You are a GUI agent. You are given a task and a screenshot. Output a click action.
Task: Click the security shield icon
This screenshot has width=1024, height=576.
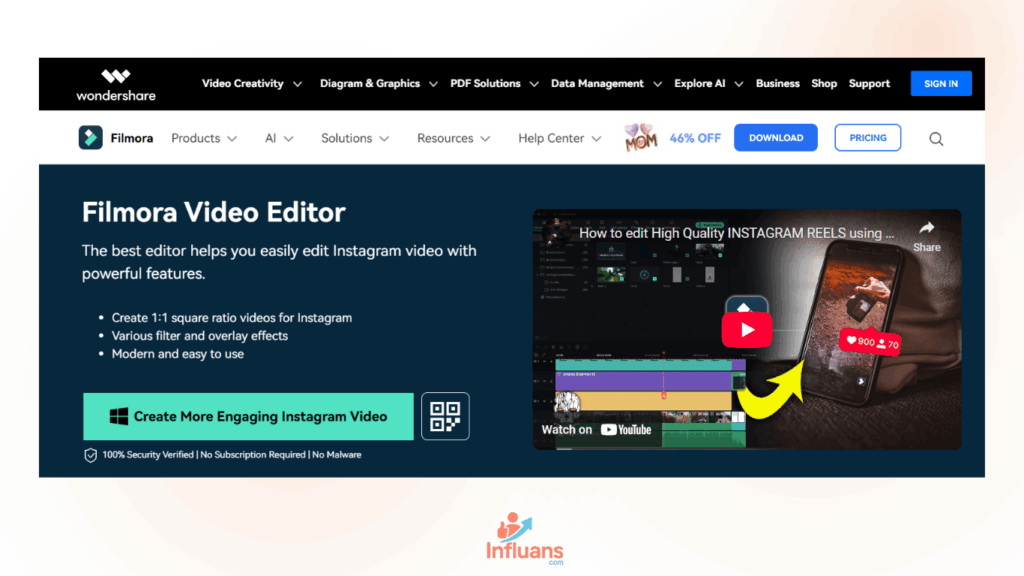tap(90, 455)
